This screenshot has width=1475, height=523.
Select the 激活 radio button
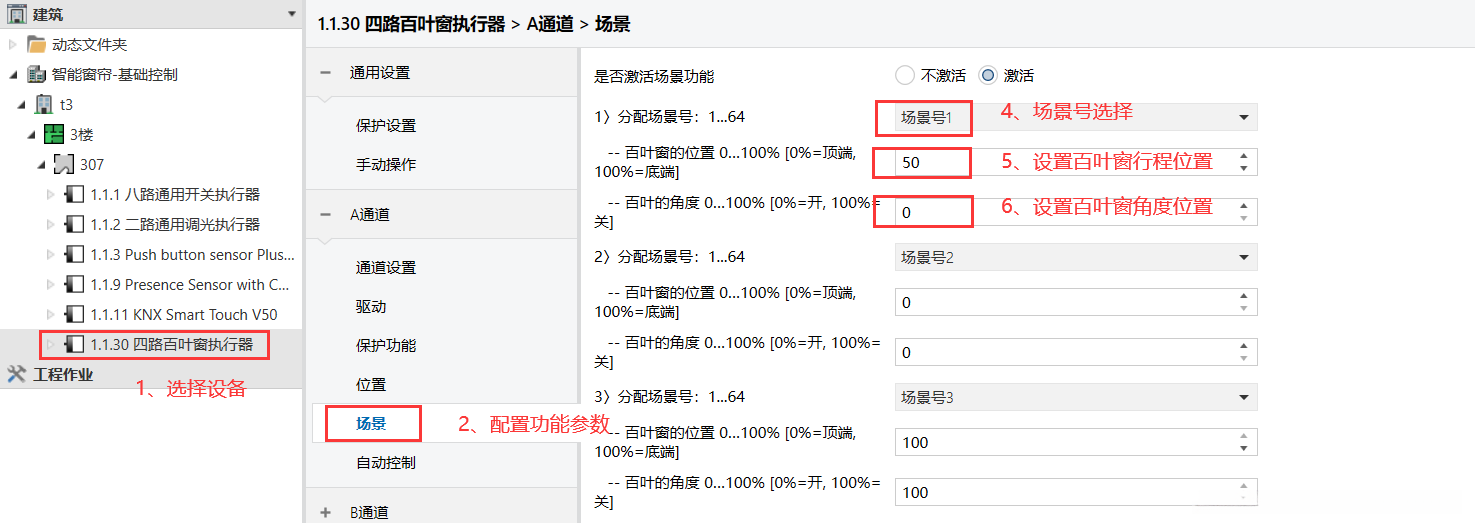[988, 75]
